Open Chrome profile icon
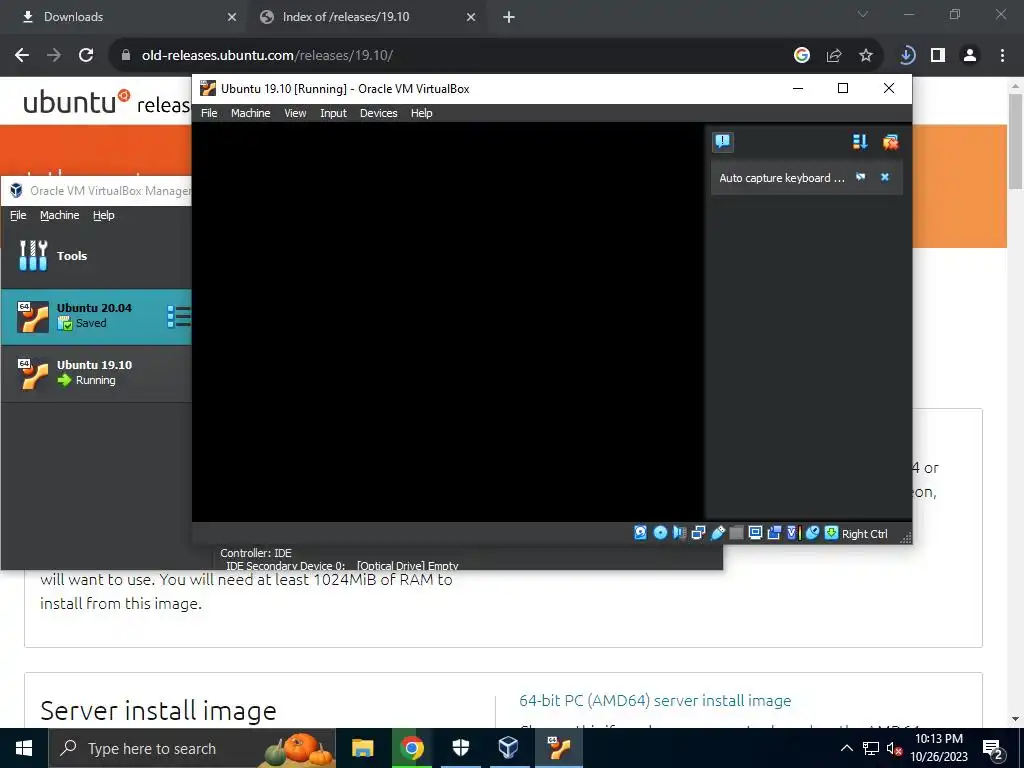 pos(970,56)
